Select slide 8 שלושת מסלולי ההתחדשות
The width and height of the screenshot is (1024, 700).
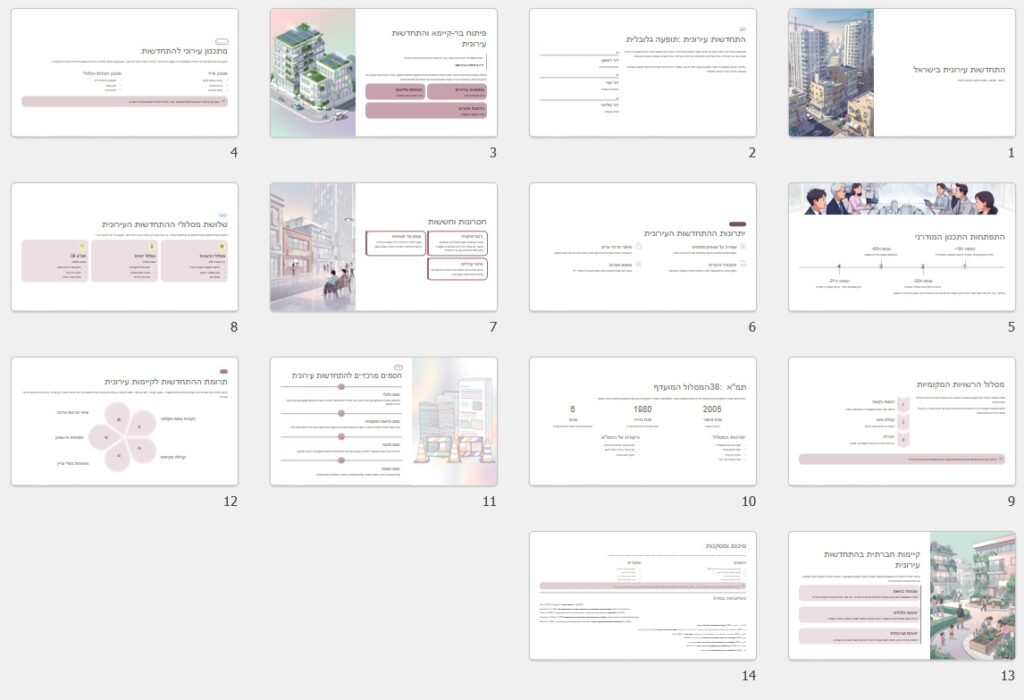124,247
